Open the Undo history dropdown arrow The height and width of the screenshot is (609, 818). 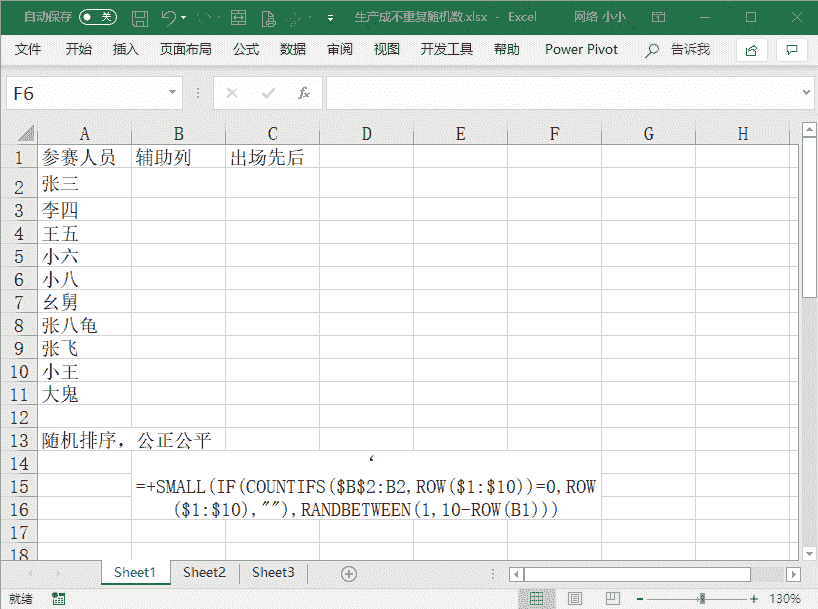click(184, 18)
